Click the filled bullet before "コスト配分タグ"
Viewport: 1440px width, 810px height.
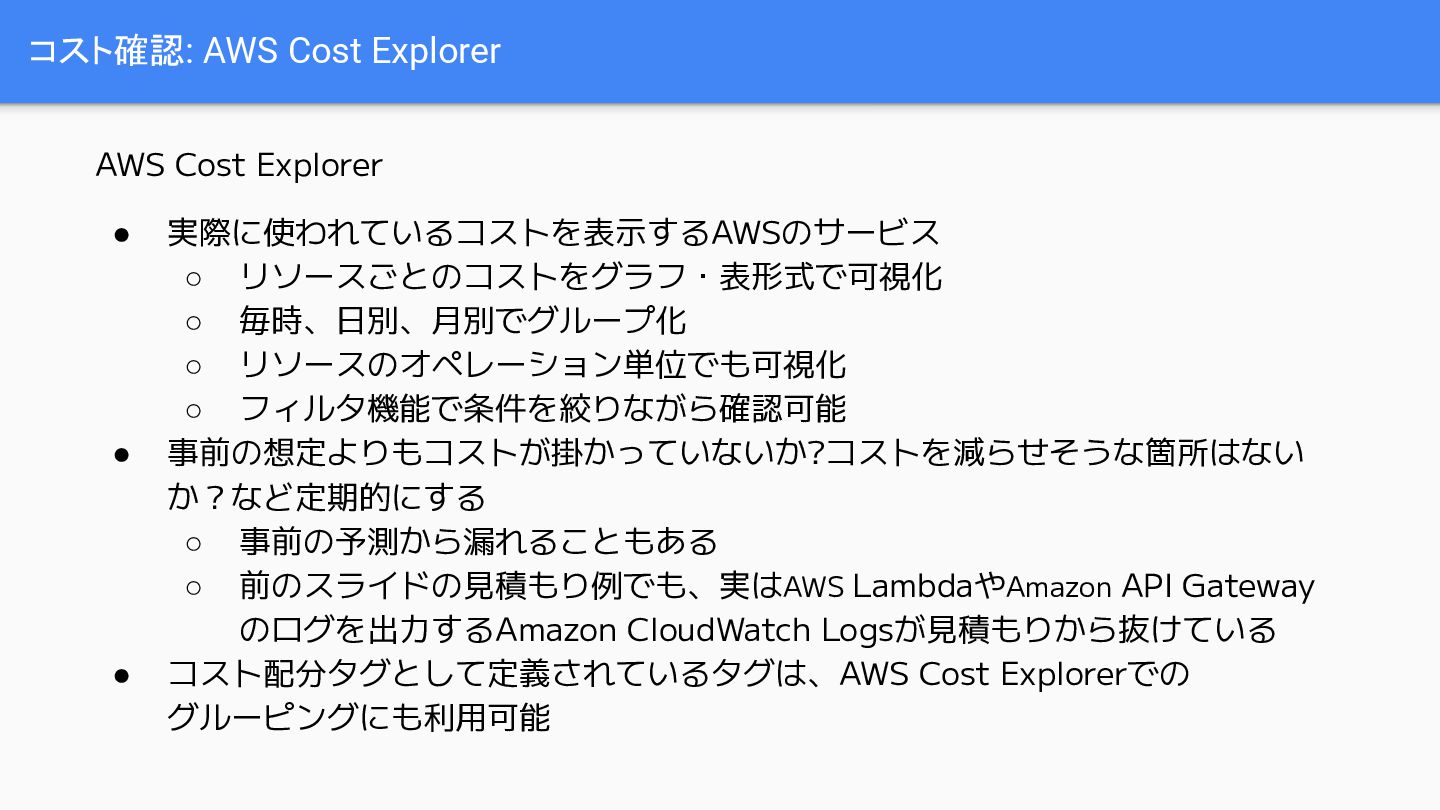coord(122,675)
